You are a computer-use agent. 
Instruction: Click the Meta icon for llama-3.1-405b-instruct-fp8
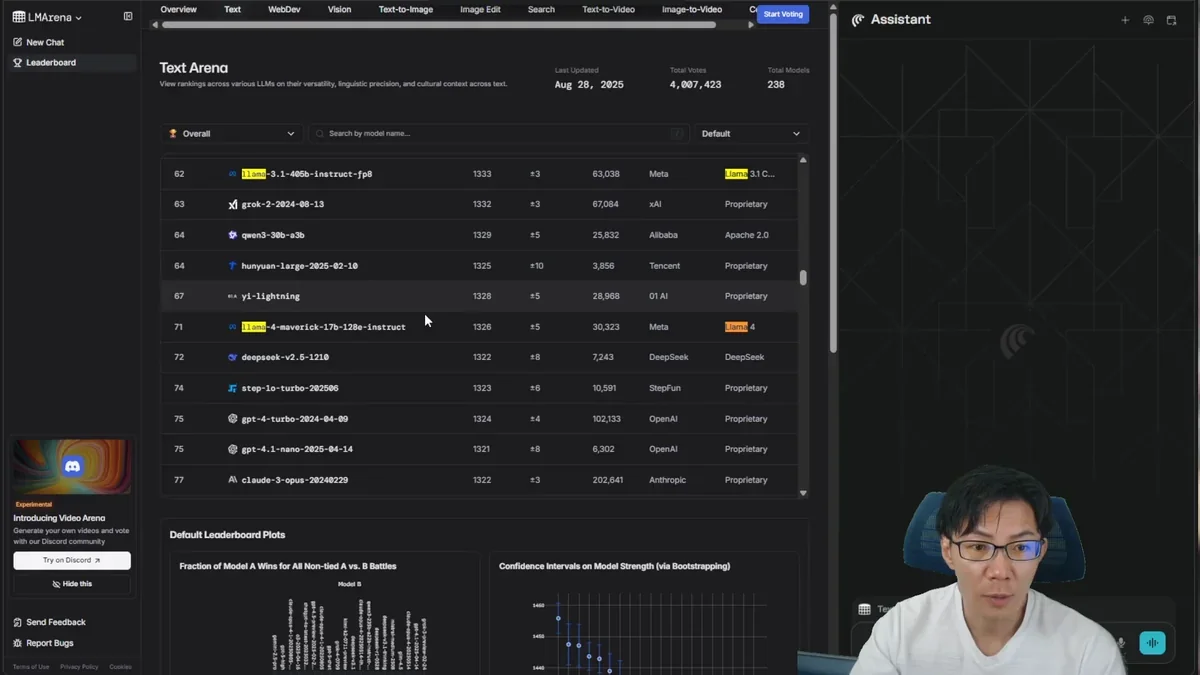pyautogui.click(x=232, y=174)
